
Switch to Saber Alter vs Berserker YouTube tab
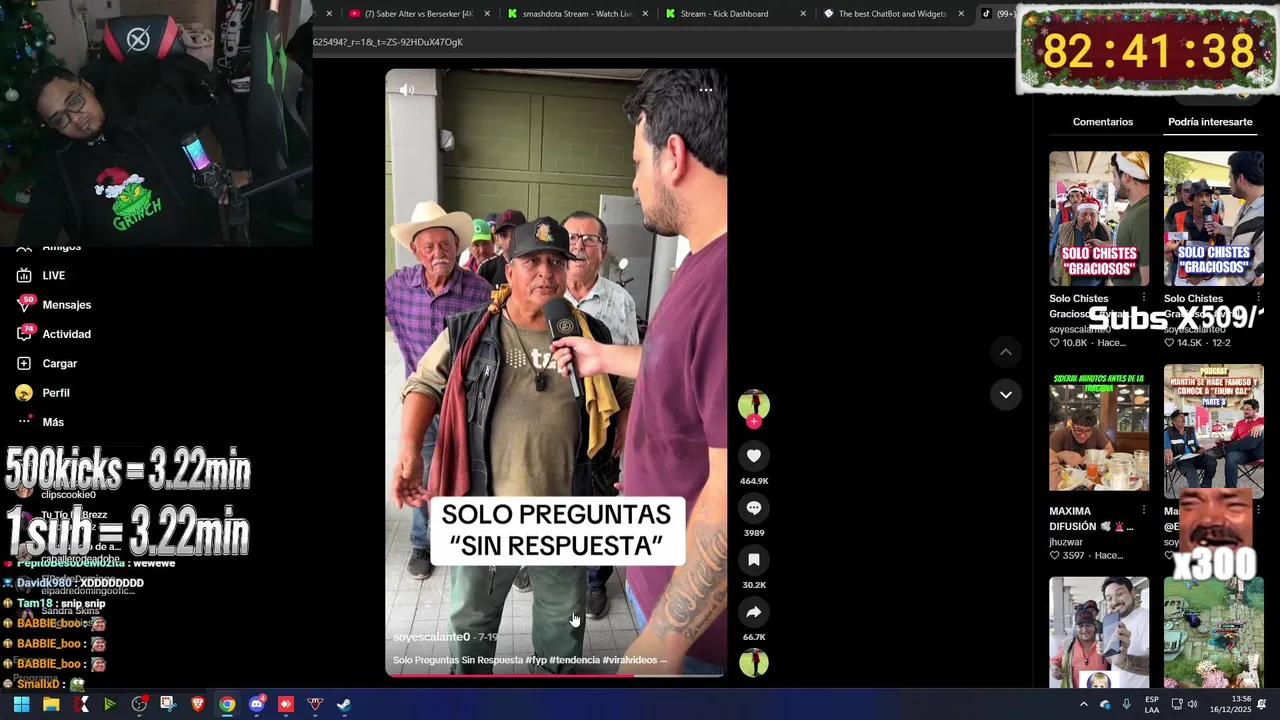click(x=419, y=14)
